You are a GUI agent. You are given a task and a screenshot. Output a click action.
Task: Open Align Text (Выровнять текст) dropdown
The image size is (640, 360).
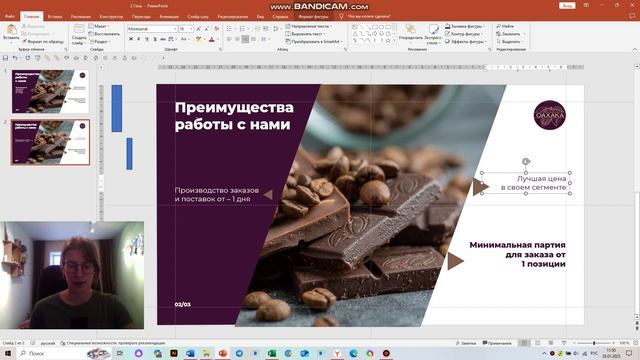point(305,34)
